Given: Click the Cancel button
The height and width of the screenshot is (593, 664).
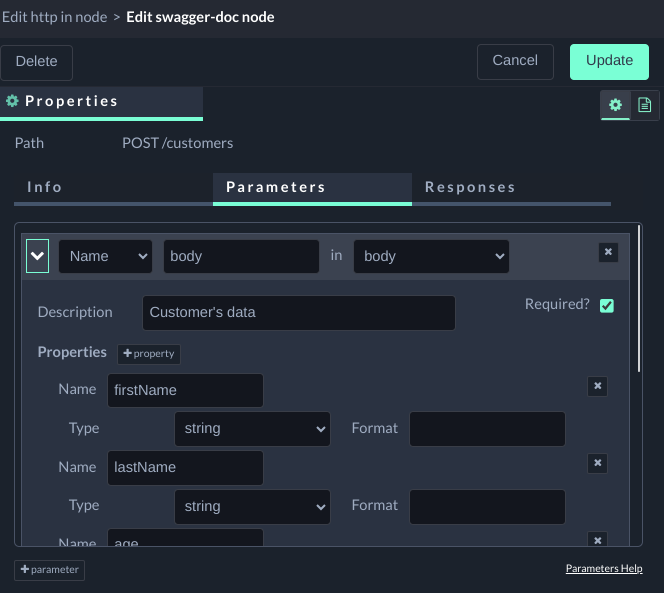Looking at the screenshot, I should click(x=515, y=61).
